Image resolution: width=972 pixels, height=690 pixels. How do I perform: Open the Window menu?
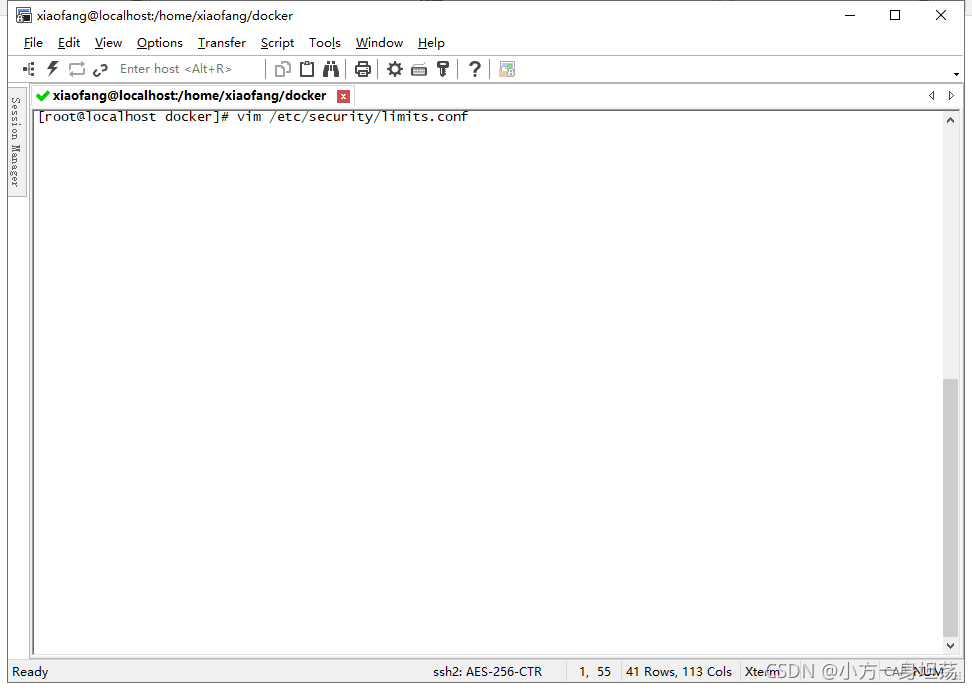[379, 43]
